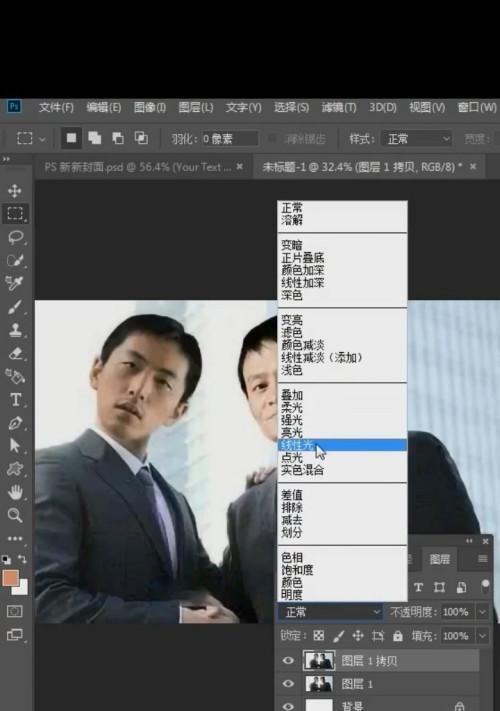Click the 填充 100% value field
Screen dimensions: 500x711
457,636
